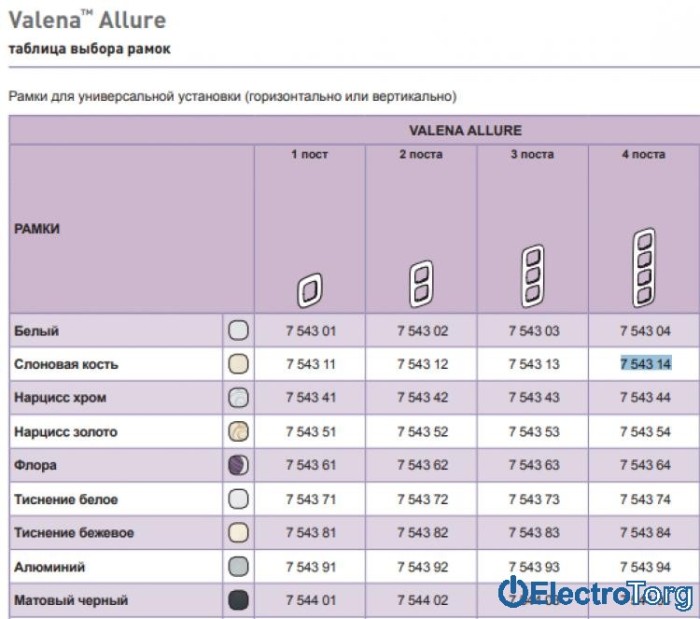Click the Нарцисс золото color swatch
The height and width of the screenshot is (619, 700).
click(x=238, y=432)
